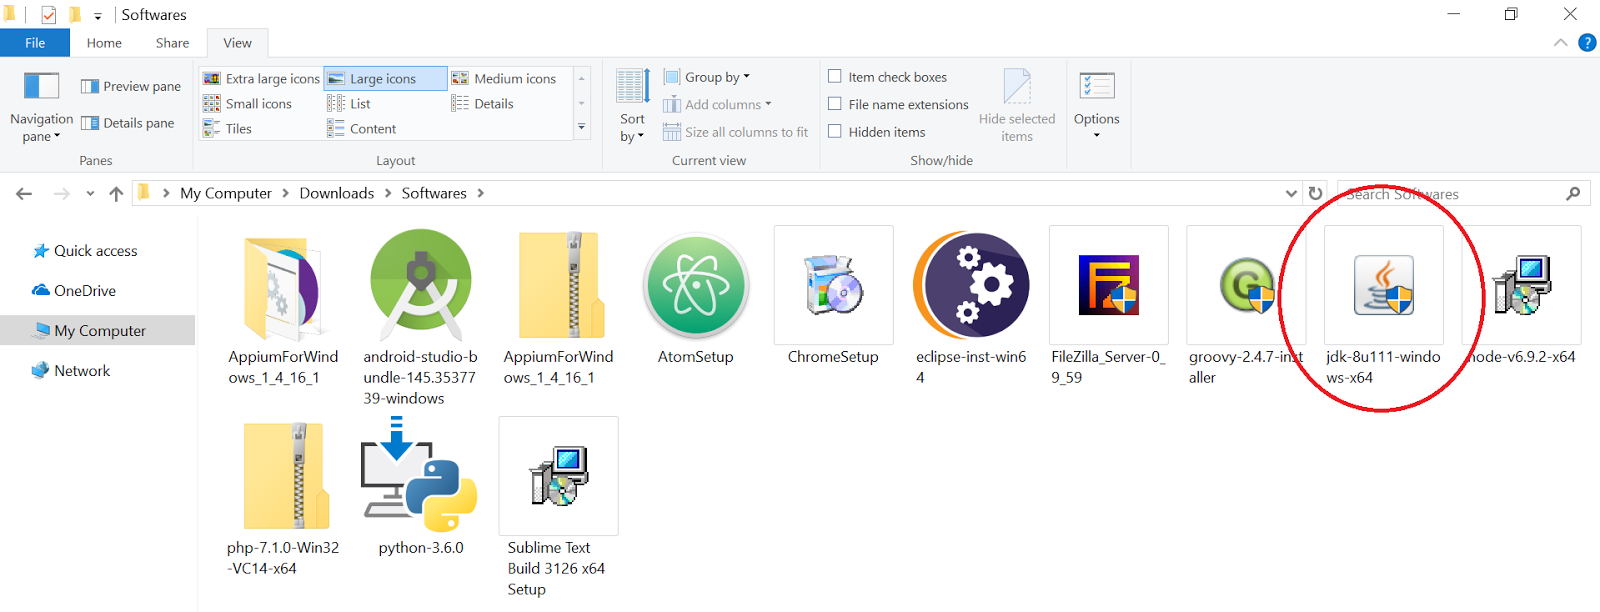The image size is (1600, 612).
Task: Choose Extra large icons layout
Action: point(261,78)
